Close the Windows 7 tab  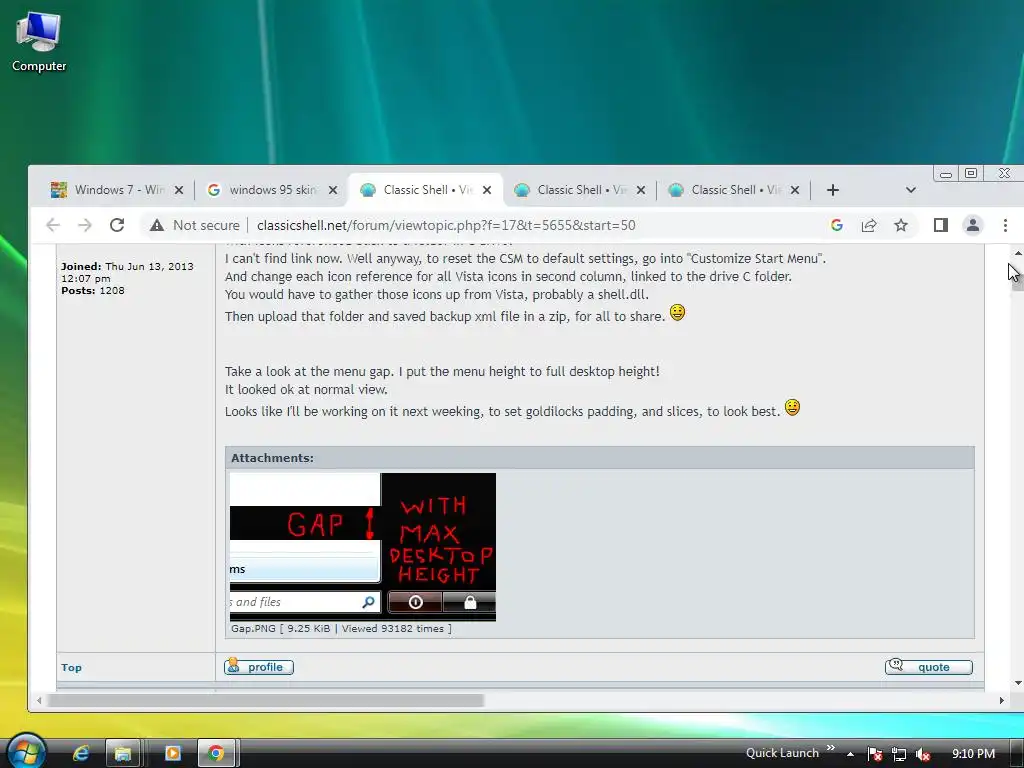179,190
